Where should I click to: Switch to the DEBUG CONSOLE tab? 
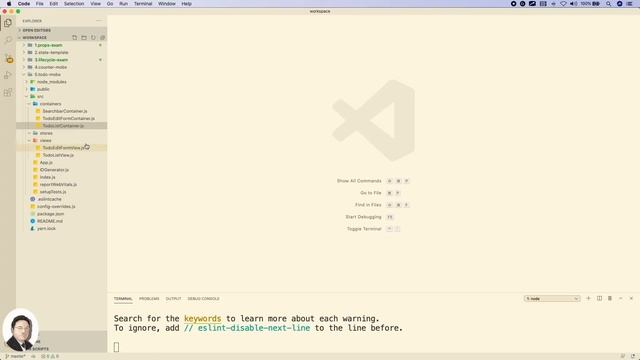204,299
